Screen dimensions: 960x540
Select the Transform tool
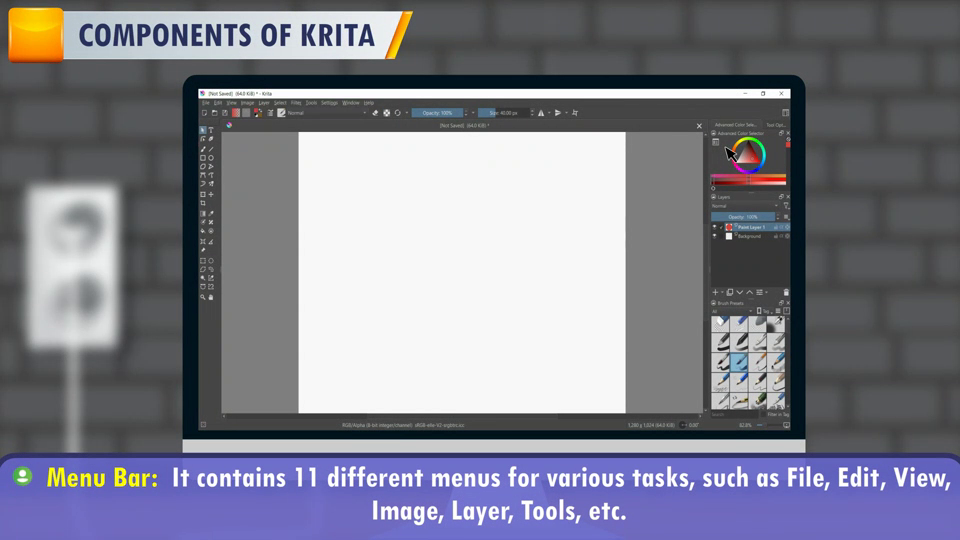[x=203, y=195]
